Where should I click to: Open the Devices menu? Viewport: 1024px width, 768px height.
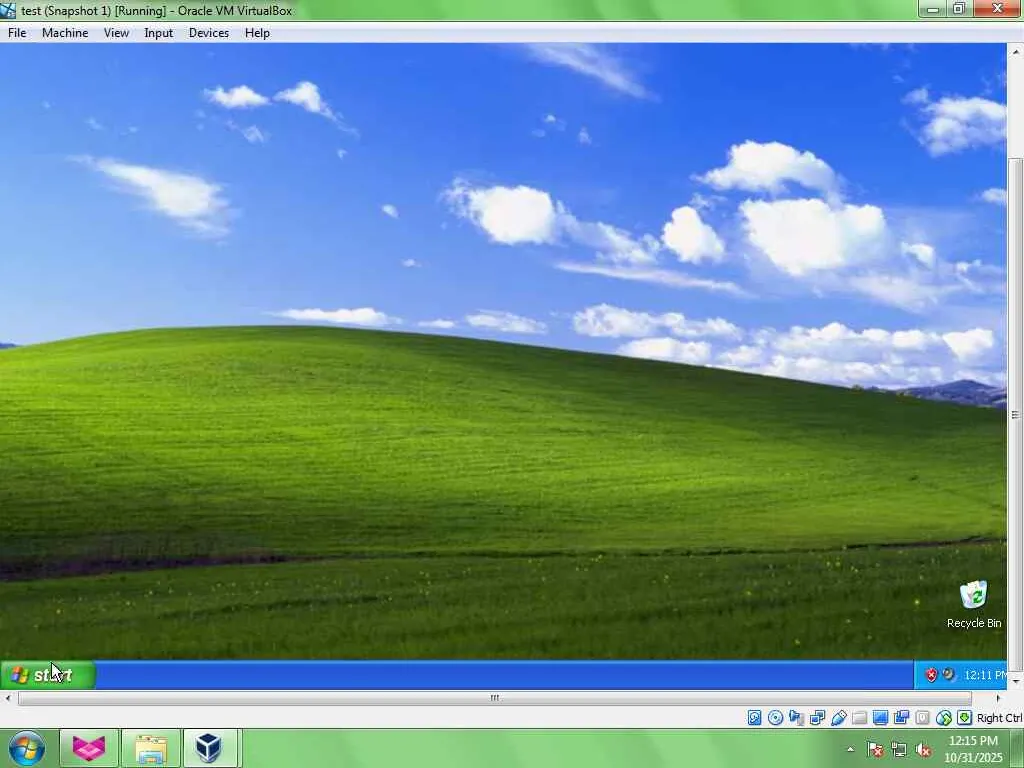[208, 33]
